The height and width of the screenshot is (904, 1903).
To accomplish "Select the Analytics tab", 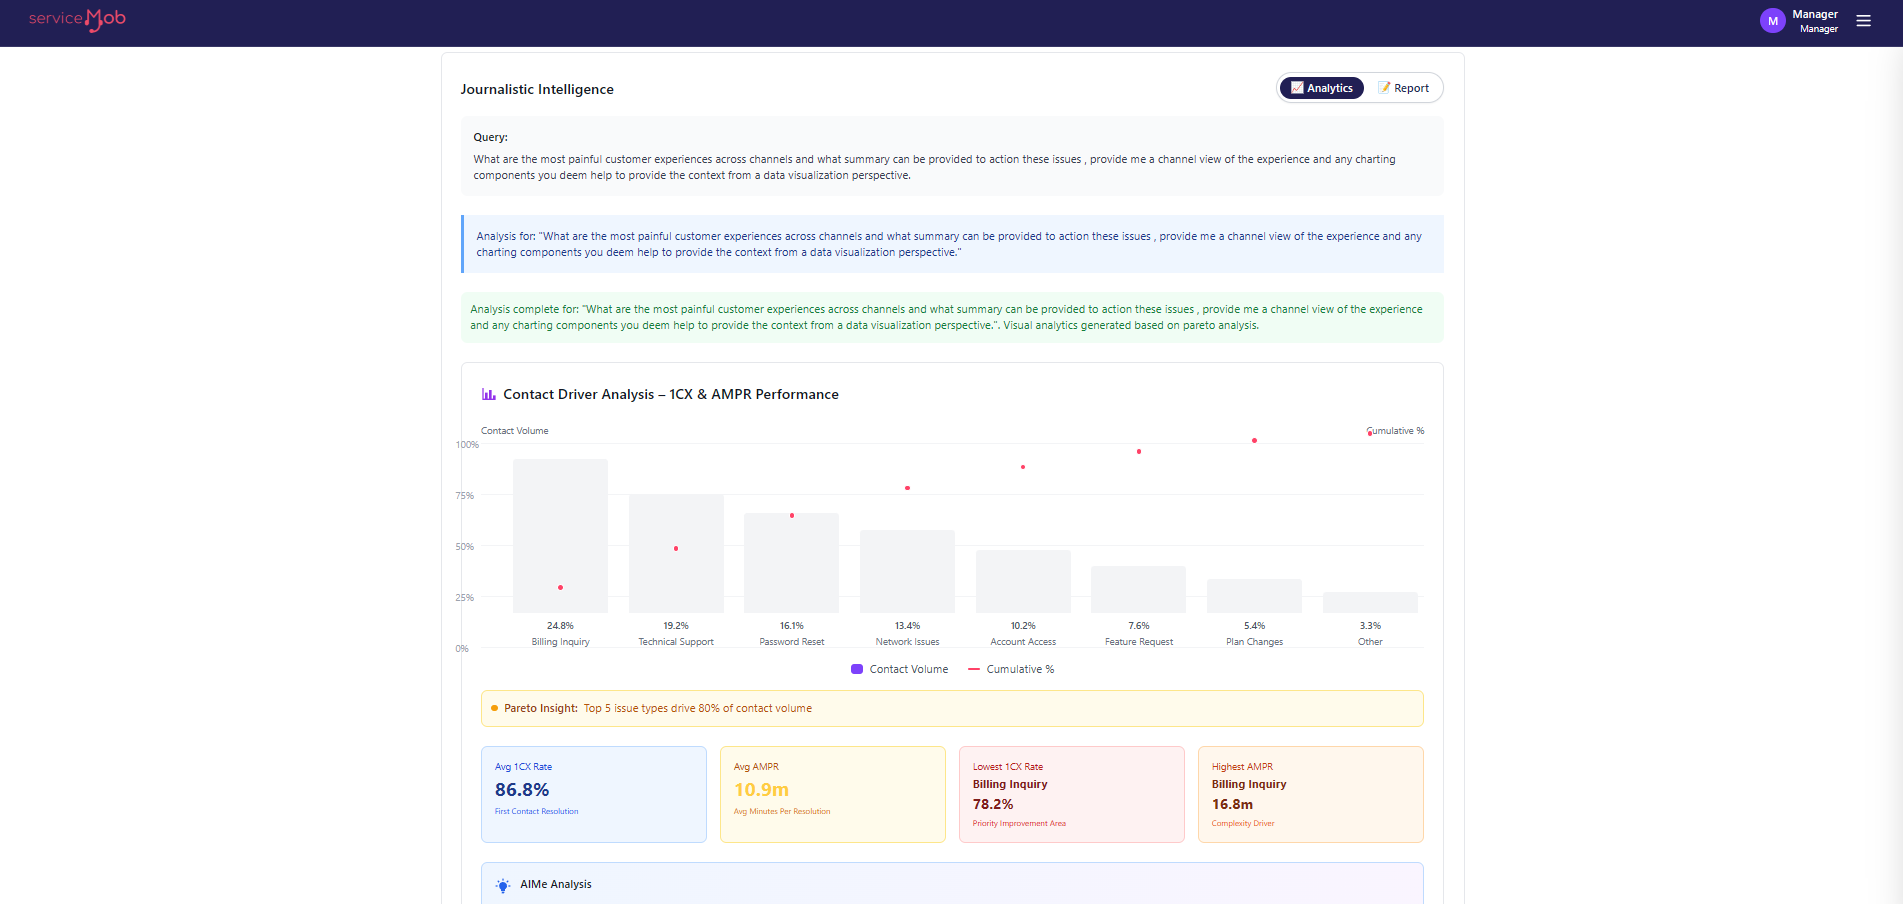I will pyautogui.click(x=1321, y=88).
